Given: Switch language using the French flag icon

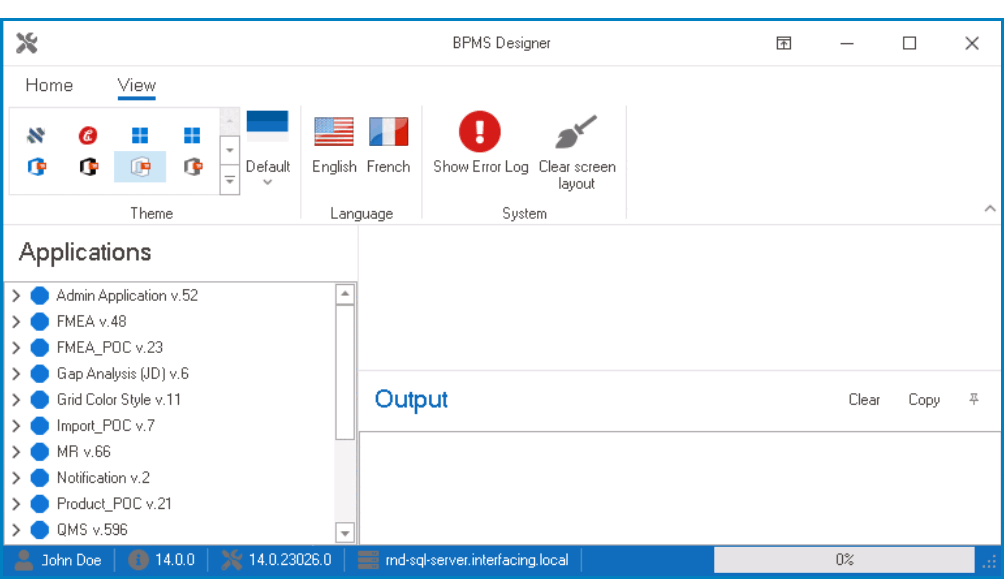Looking at the screenshot, I should click(389, 132).
